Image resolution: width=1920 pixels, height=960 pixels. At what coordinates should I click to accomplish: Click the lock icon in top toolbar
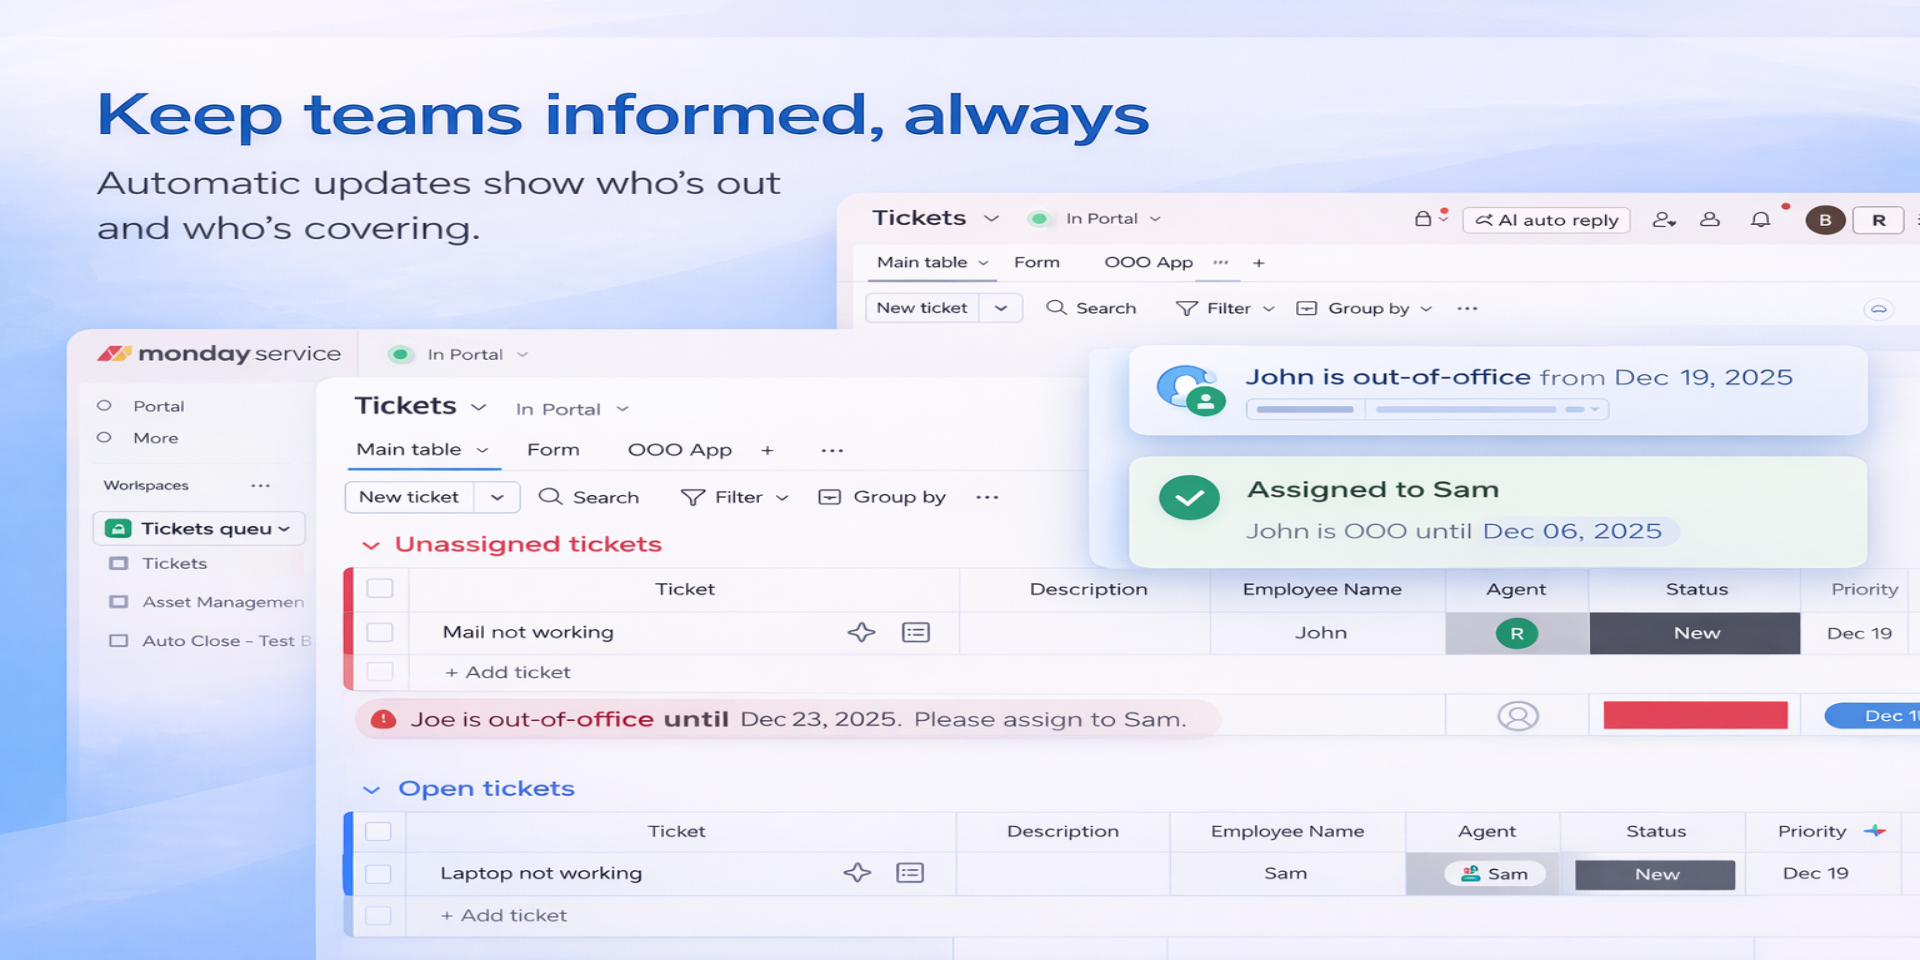coord(1423,219)
